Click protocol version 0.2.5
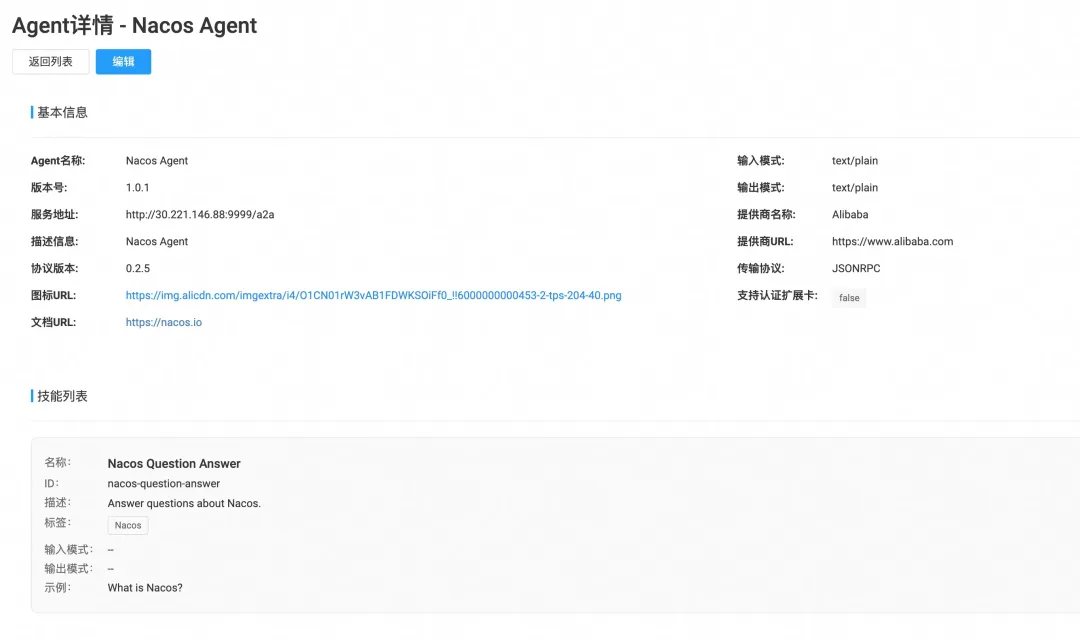The width and height of the screenshot is (1080, 641). [138, 269]
